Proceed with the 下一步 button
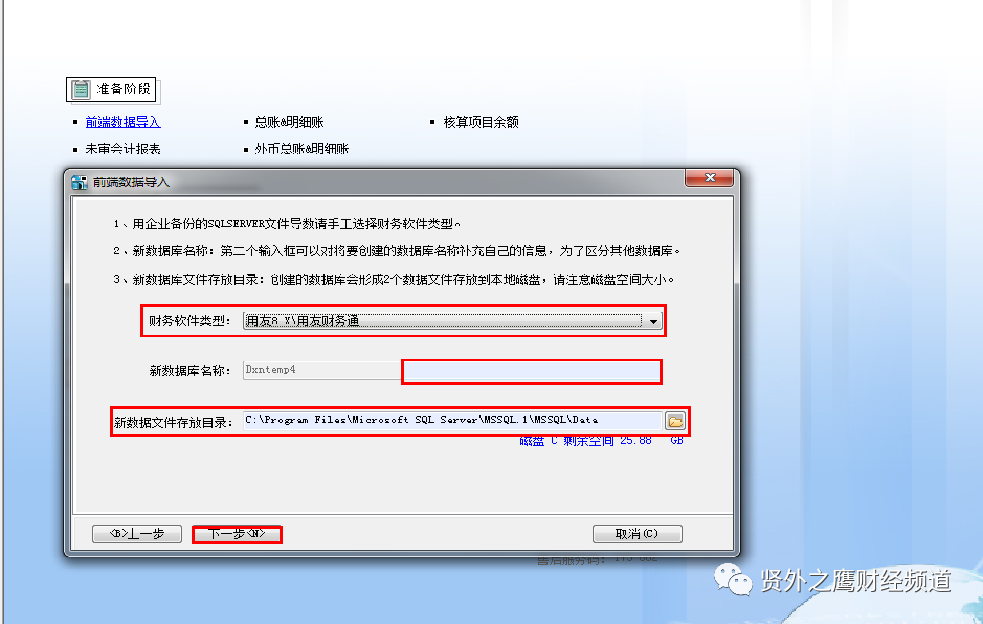 coord(237,534)
